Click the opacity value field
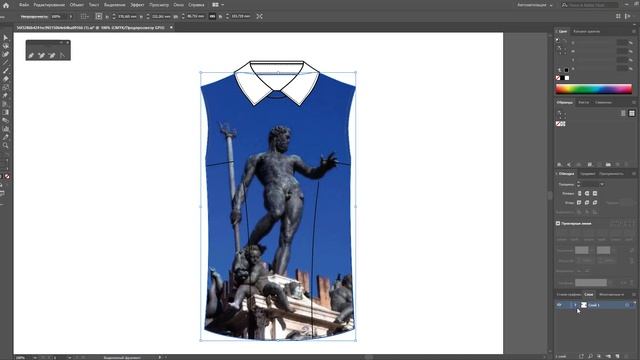This screenshot has height=360, width=640. [x=58, y=16]
